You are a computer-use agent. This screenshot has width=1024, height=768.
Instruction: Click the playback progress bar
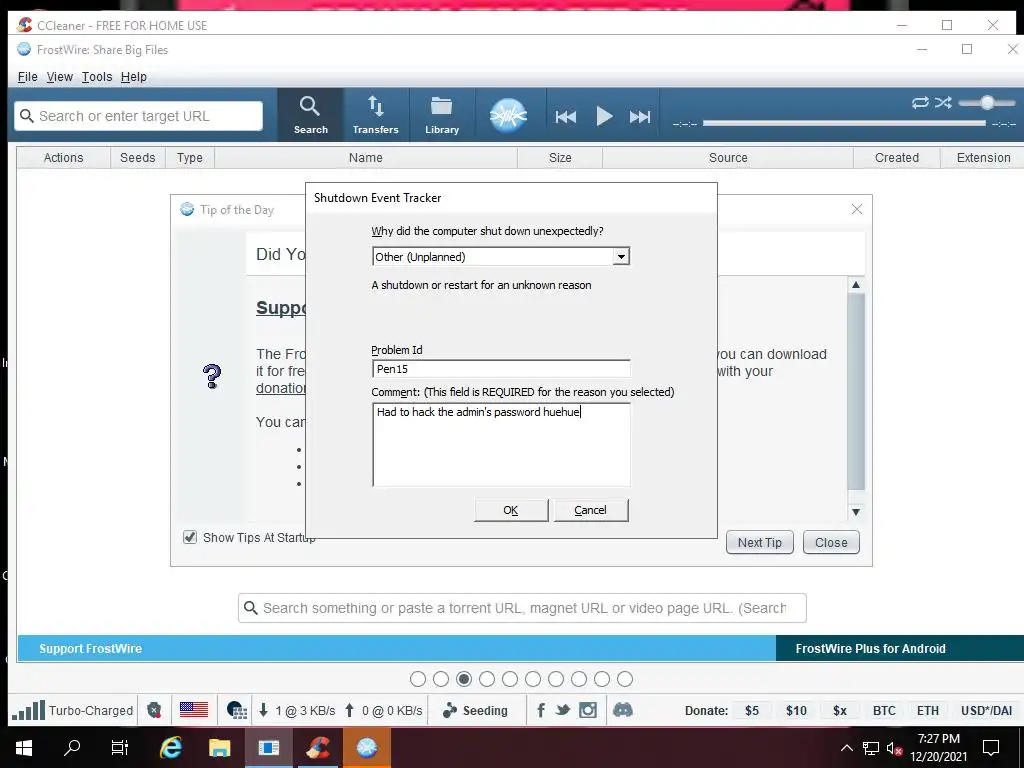(x=844, y=123)
